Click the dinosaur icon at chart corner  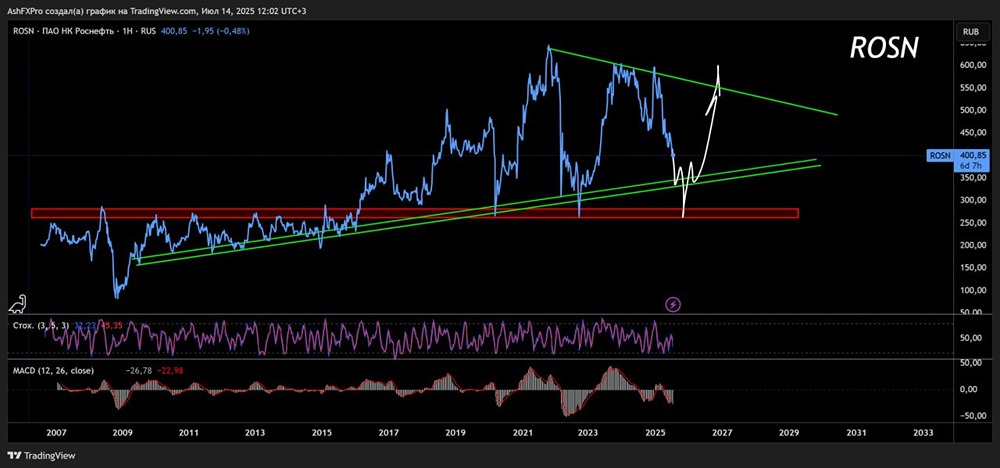coord(16,304)
